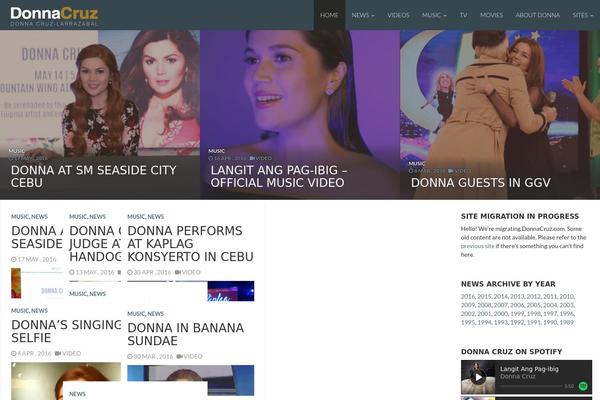Click '30 MAR , 2016' date text
Viewport: 600px width, 400px height.
point(153,356)
